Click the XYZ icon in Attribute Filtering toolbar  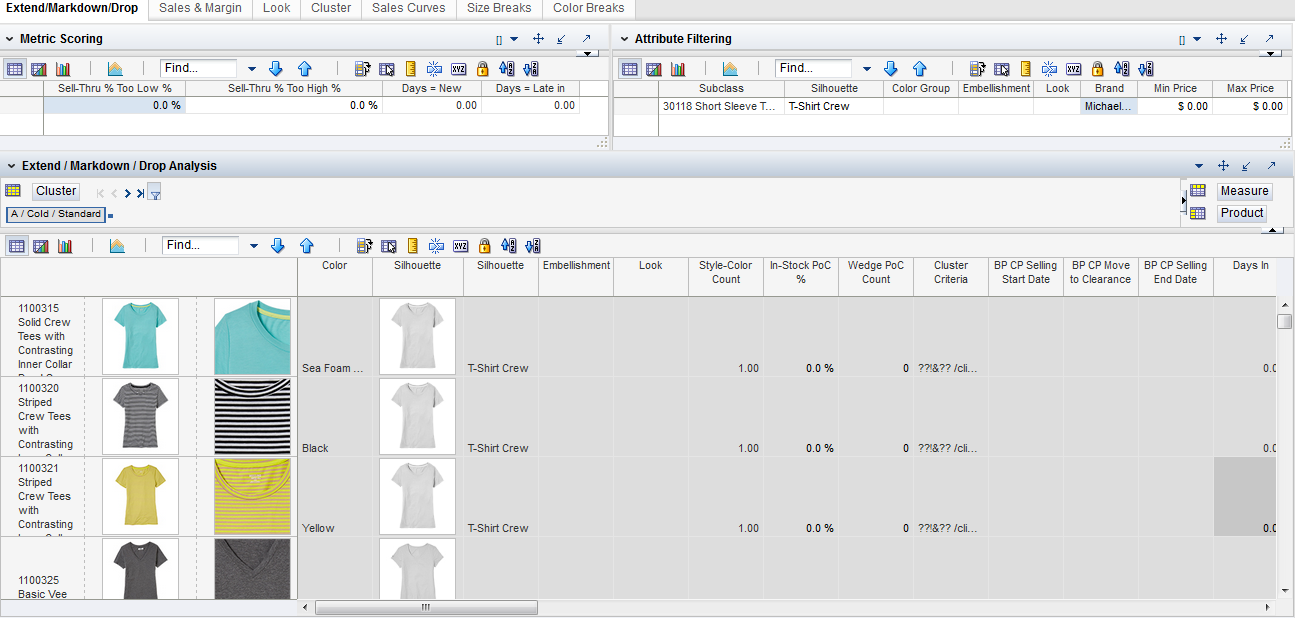(1073, 69)
